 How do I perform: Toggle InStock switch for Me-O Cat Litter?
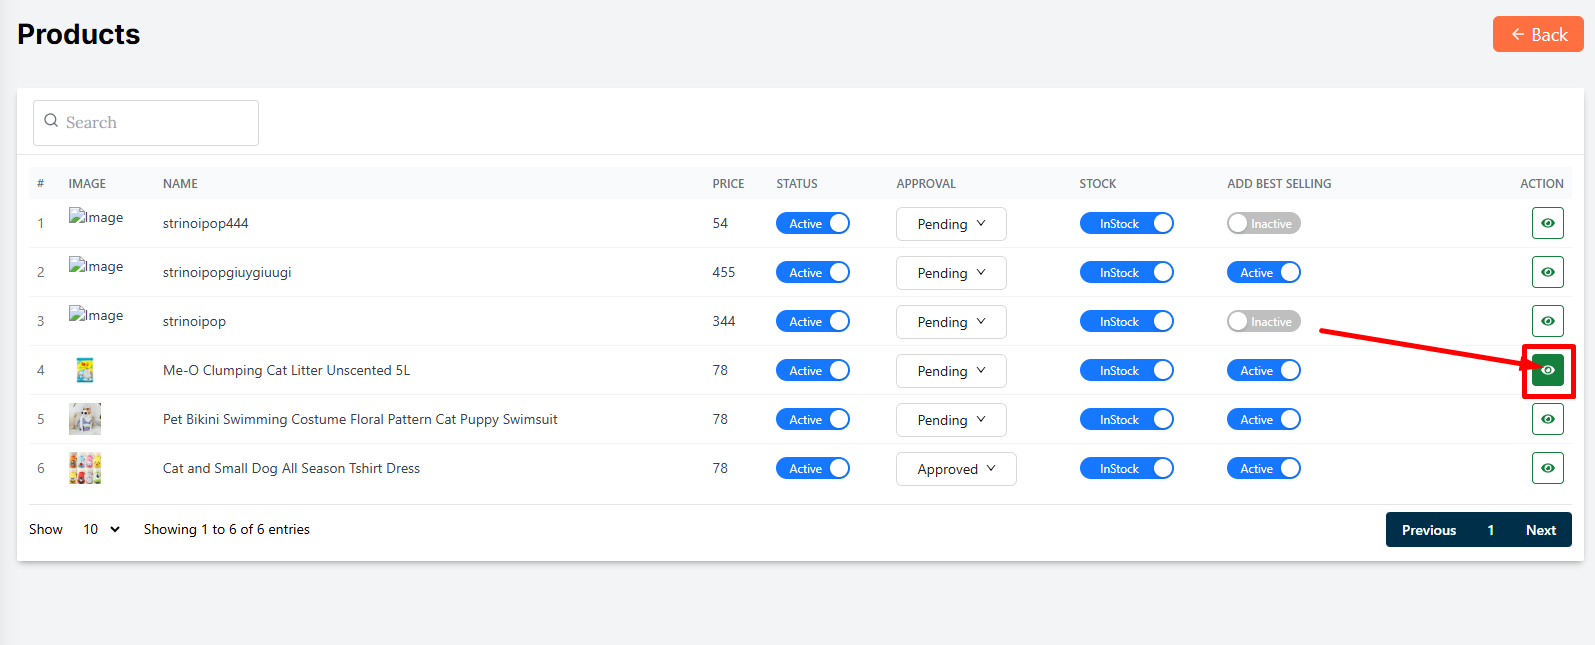pyautogui.click(x=1126, y=370)
